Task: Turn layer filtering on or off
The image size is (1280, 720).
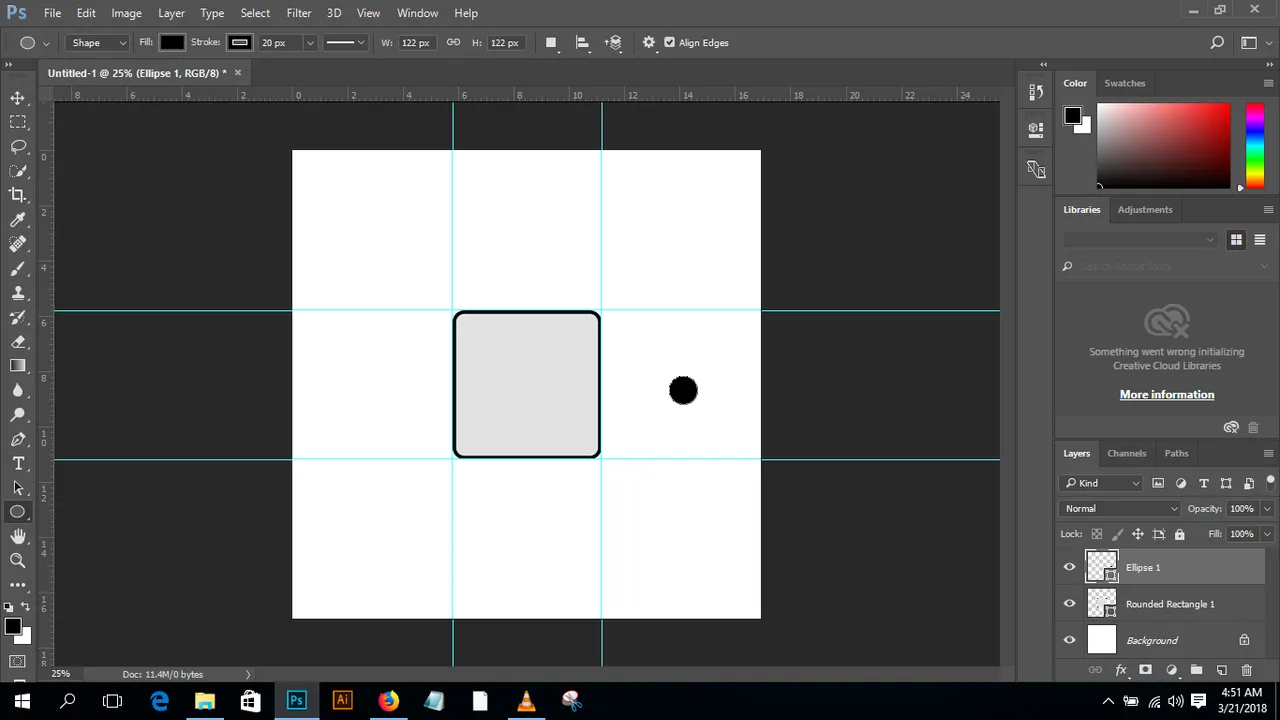Action: point(1270,483)
